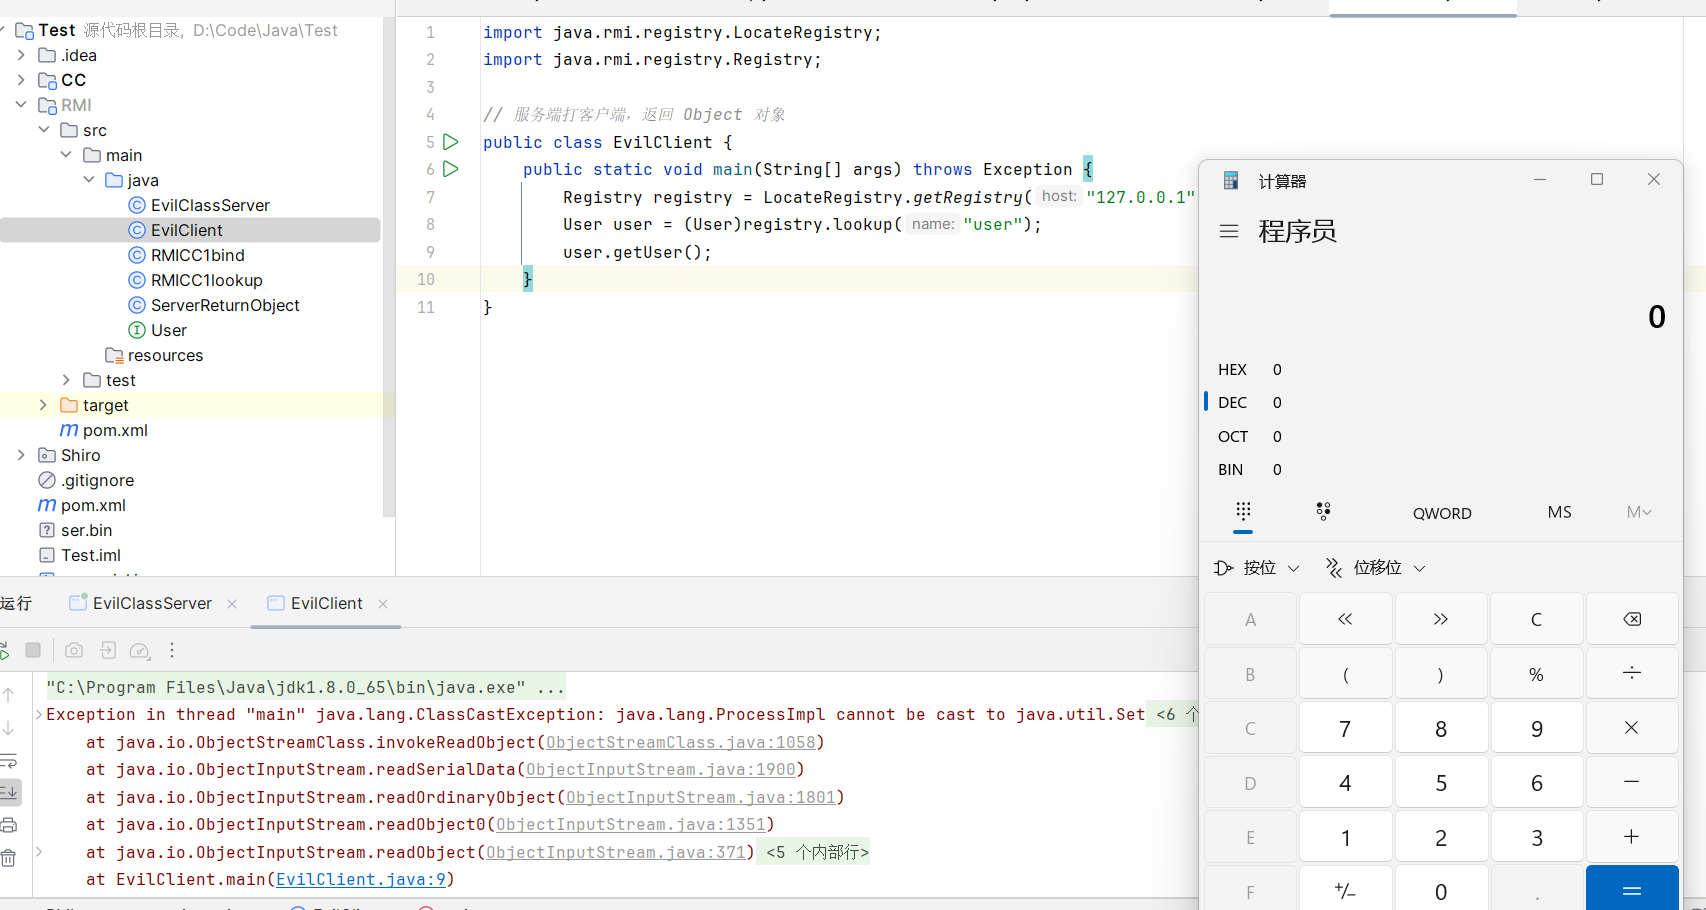Image resolution: width=1706 pixels, height=910 pixels.
Task: Open EvilClassServer class in project tree
Action: (x=210, y=205)
